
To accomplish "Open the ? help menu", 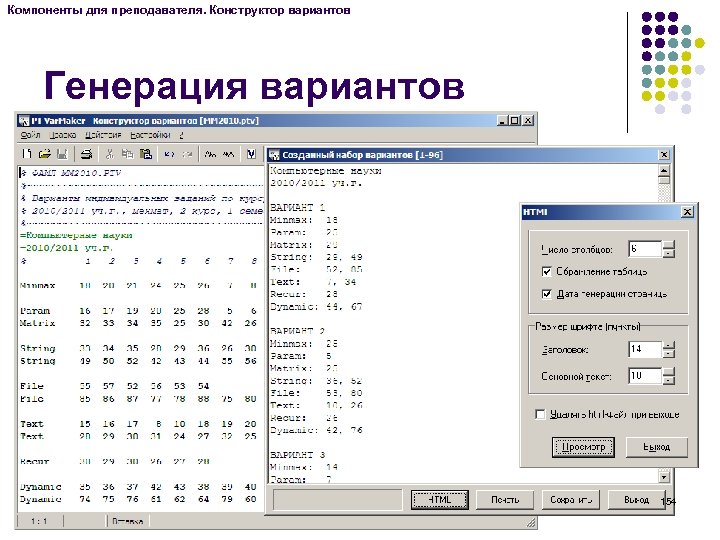I will point(181,135).
